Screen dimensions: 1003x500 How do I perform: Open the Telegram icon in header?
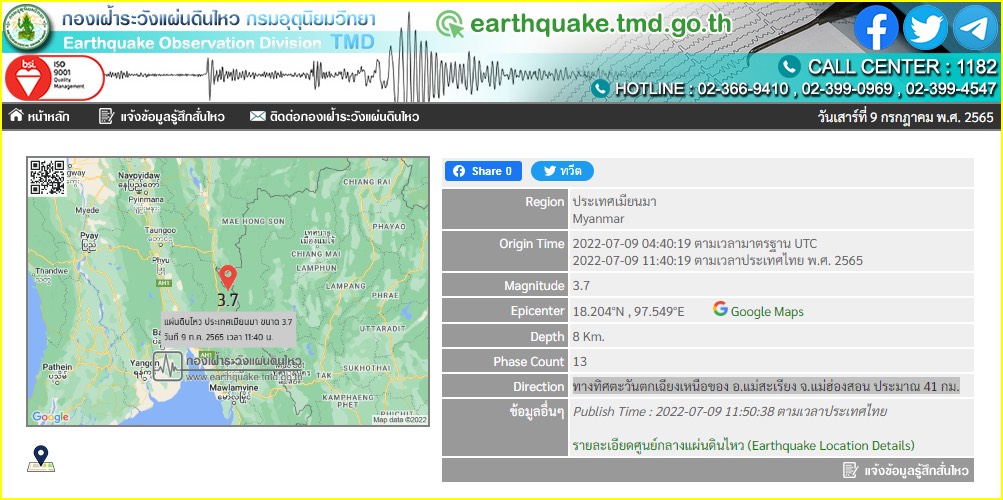point(974,28)
